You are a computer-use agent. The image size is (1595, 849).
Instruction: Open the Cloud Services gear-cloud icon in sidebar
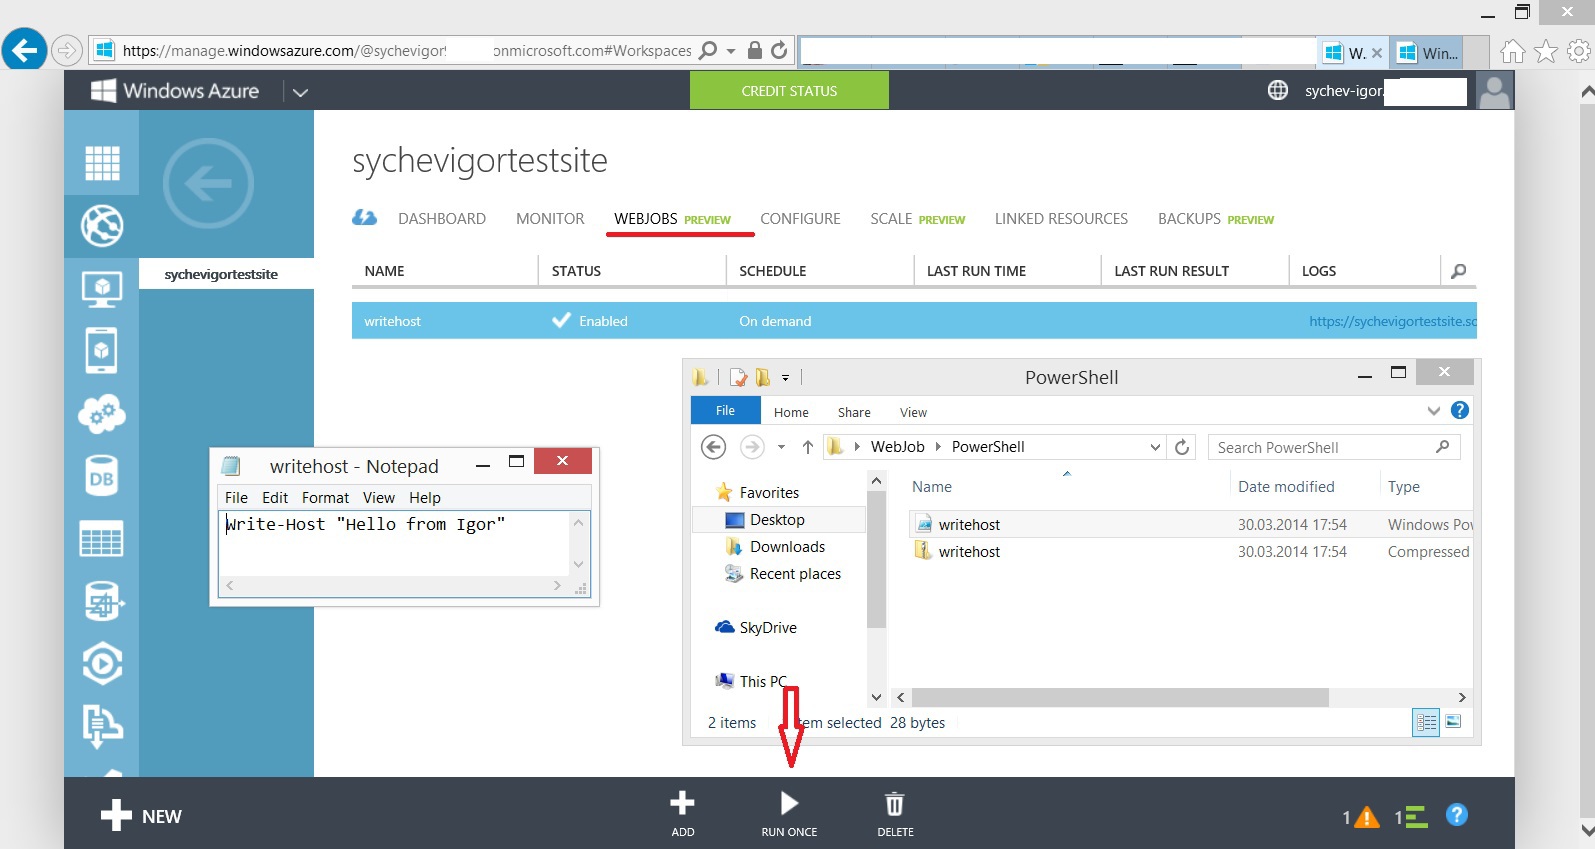pyautogui.click(x=102, y=413)
